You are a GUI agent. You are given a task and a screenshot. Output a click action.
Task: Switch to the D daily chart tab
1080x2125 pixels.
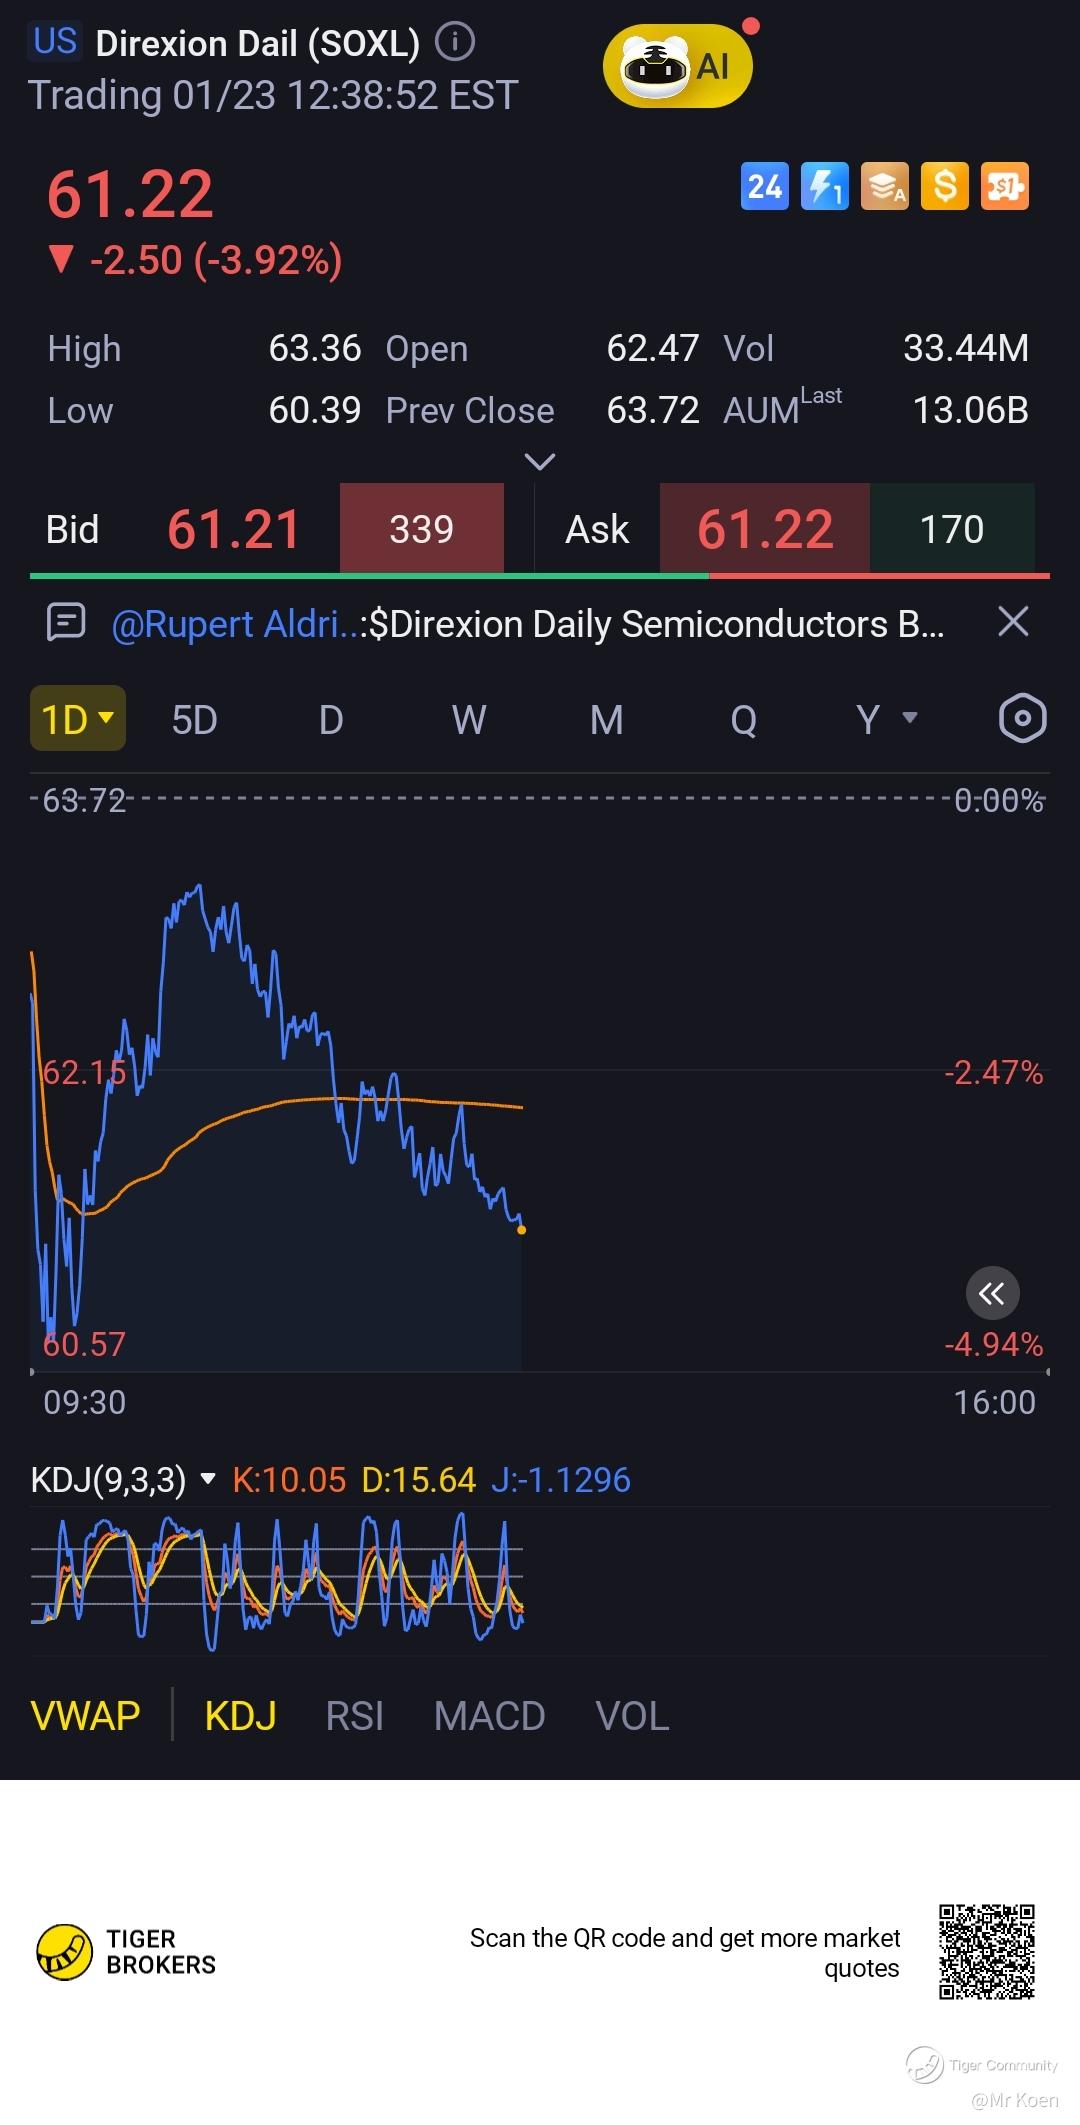coord(331,719)
